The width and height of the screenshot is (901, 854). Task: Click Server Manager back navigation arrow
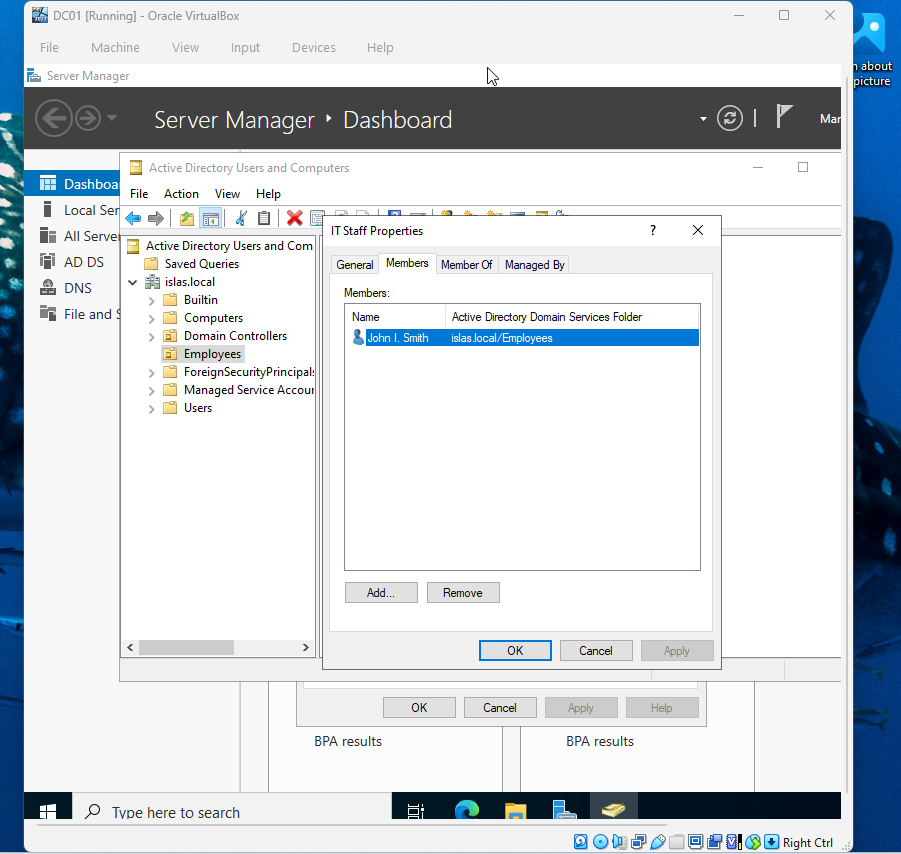click(x=54, y=118)
